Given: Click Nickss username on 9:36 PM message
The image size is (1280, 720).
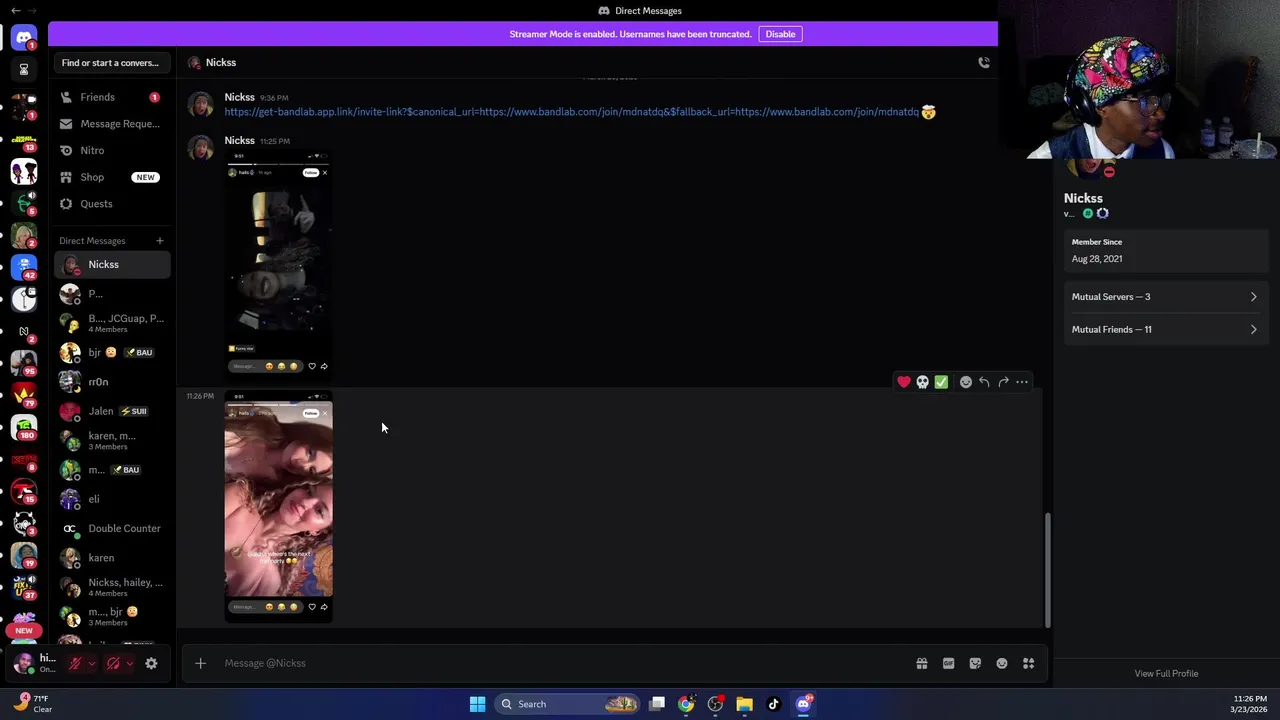Looking at the screenshot, I should click(x=239, y=97).
